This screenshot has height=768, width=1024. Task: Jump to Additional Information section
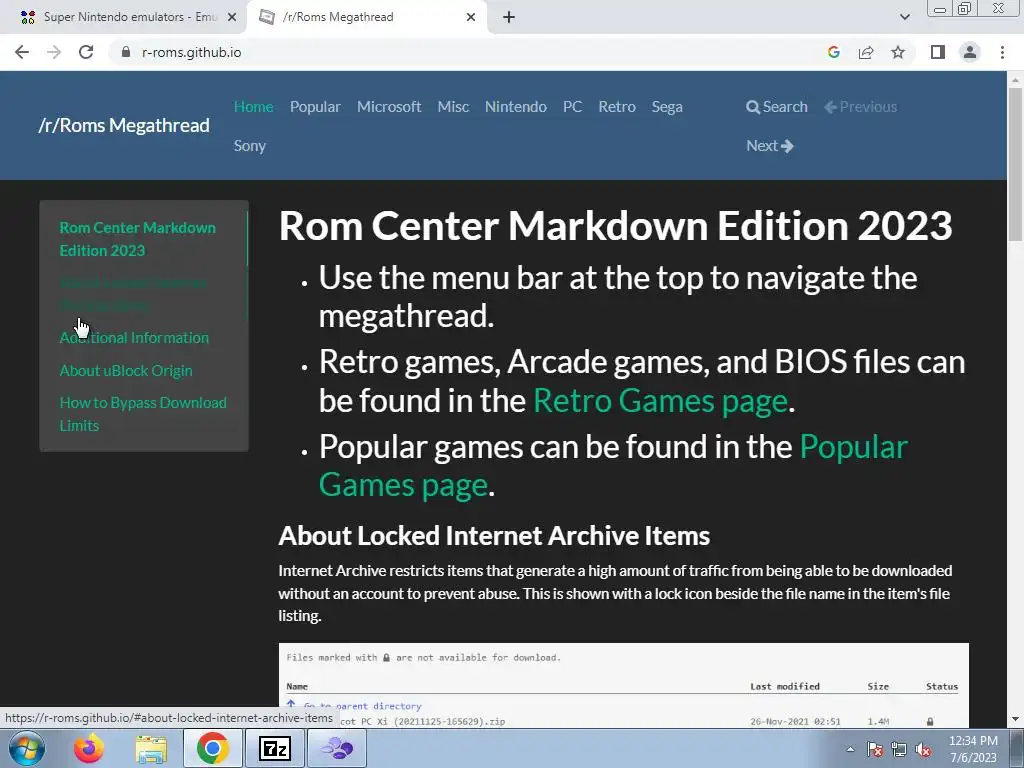coord(134,338)
